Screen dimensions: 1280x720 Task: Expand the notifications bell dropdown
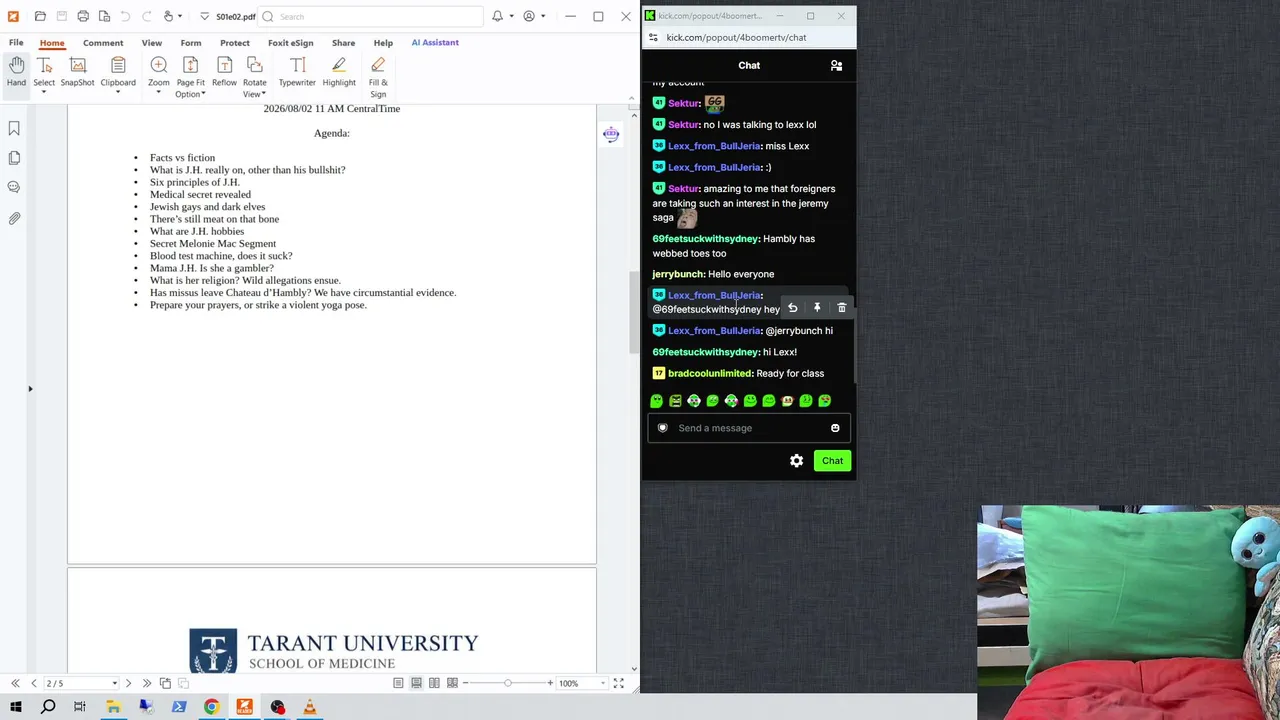tap(511, 16)
